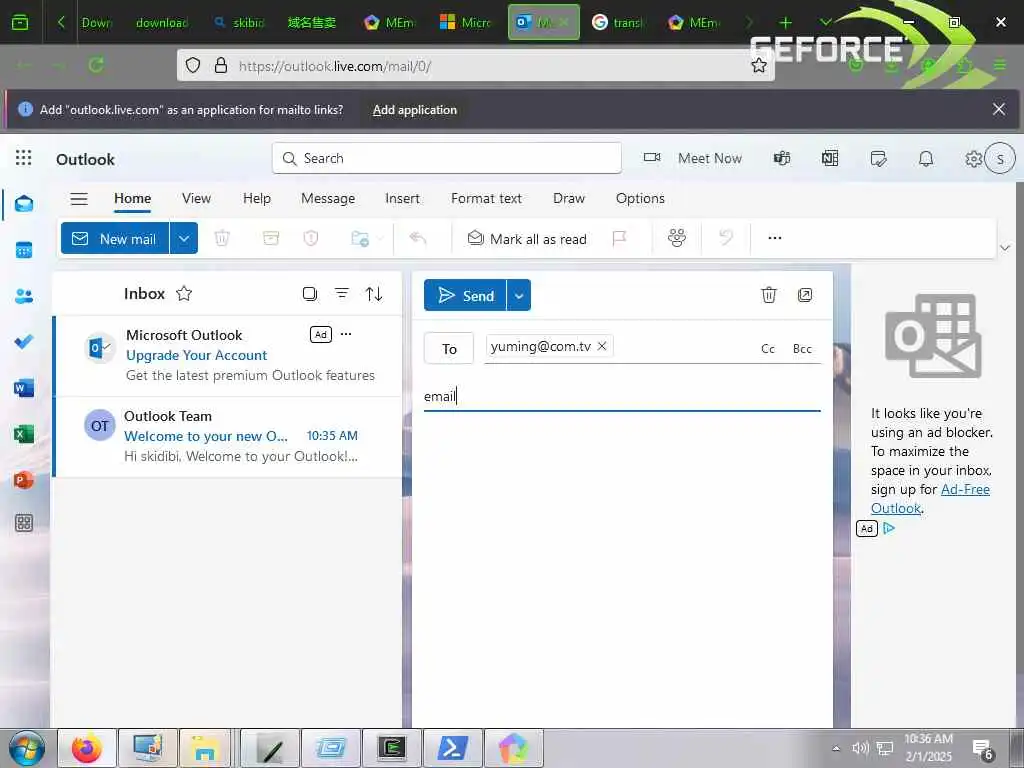The image size is (1024, 768).
Task: Start a Meet Now video call
Action: click(692, 158)
